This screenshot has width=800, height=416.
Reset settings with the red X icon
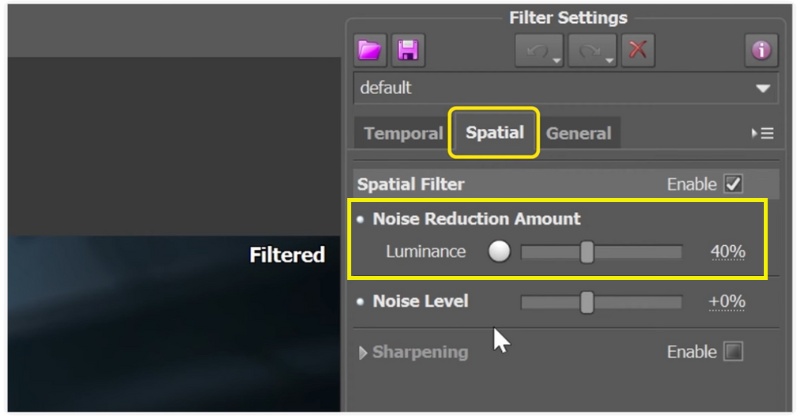point(637,50)
